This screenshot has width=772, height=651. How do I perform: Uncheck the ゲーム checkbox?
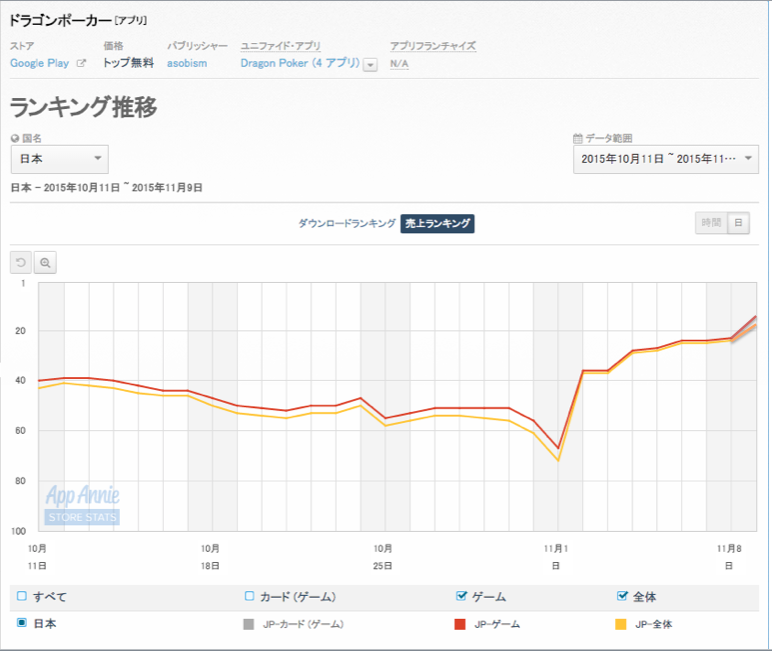point(461,596)
